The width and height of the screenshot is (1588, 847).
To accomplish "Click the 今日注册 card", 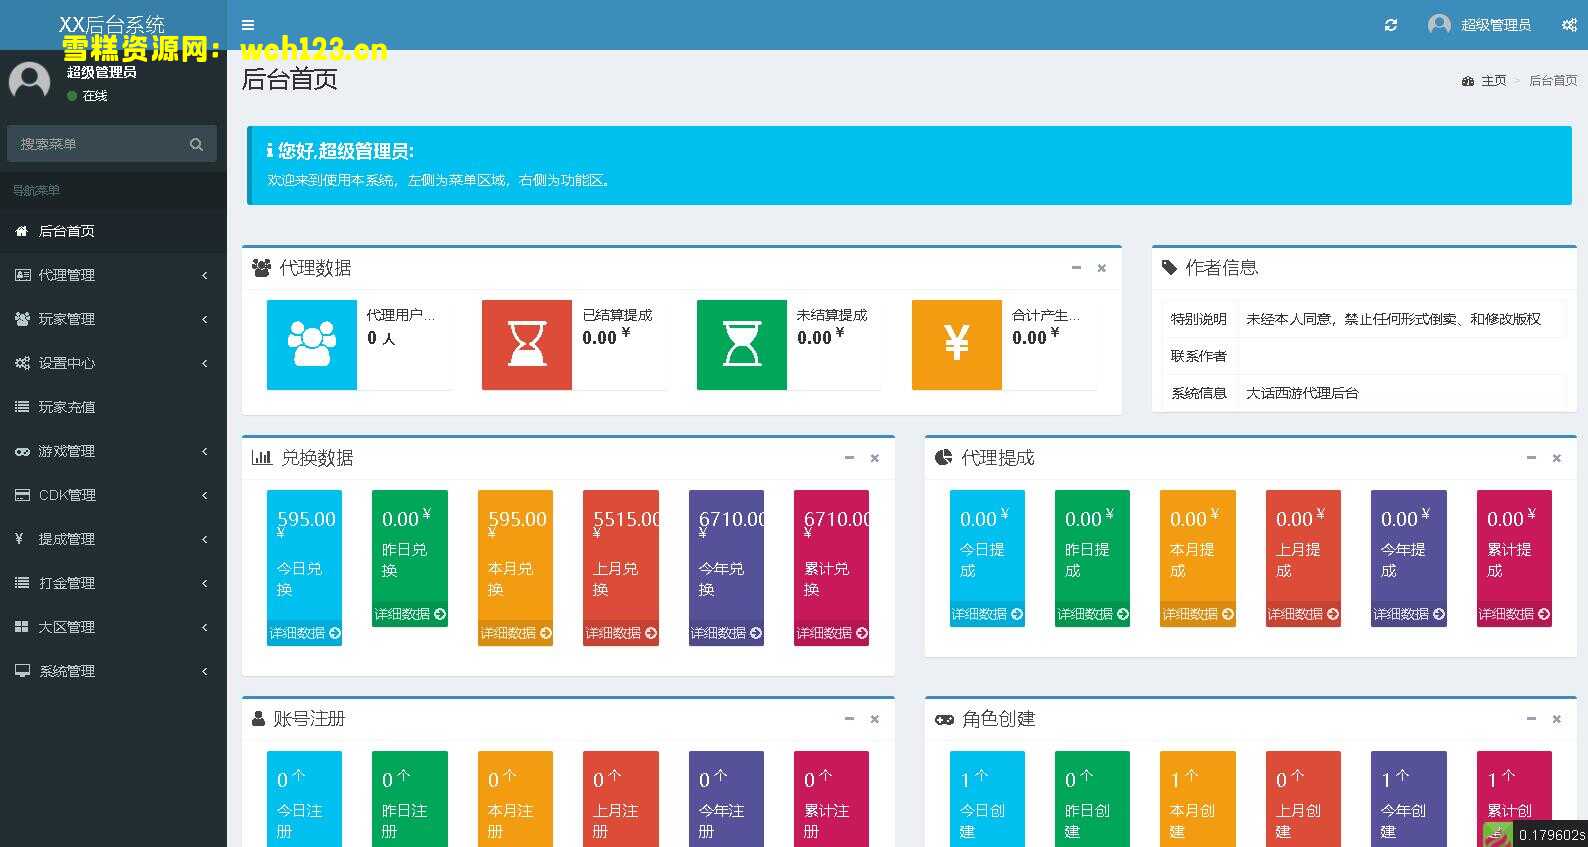I will (305, 799).
